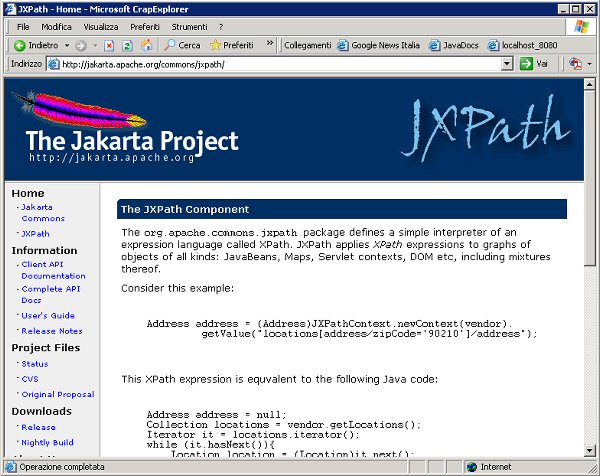
Task: Click the vertical scrollbar thumb
Action: 589,178
